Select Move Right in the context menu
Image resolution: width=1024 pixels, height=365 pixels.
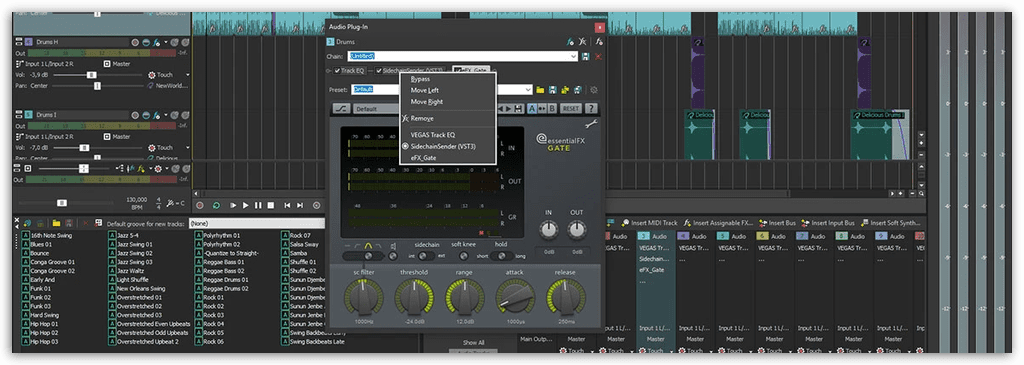[426, 102]
